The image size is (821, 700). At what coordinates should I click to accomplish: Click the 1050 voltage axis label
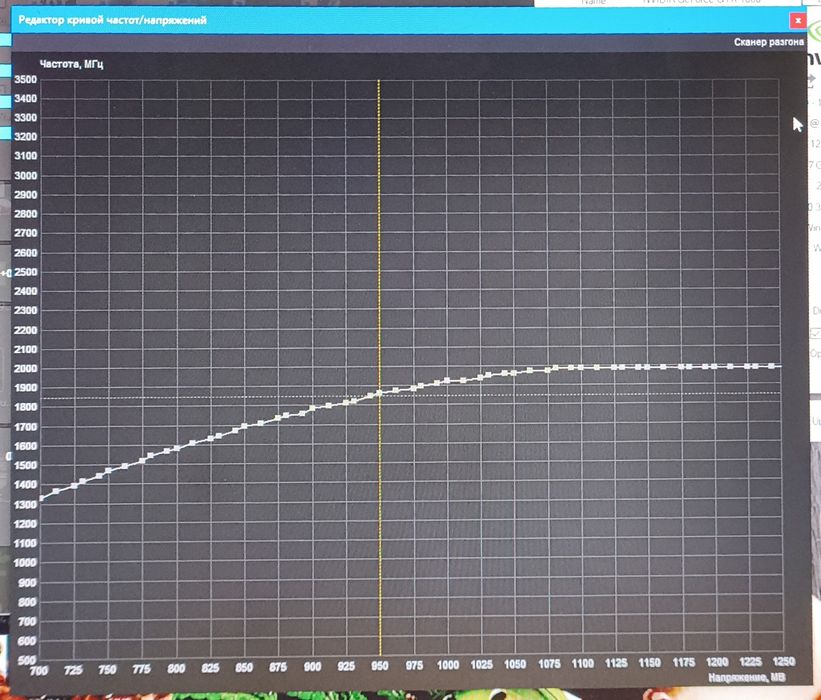[x=515, y=664]
